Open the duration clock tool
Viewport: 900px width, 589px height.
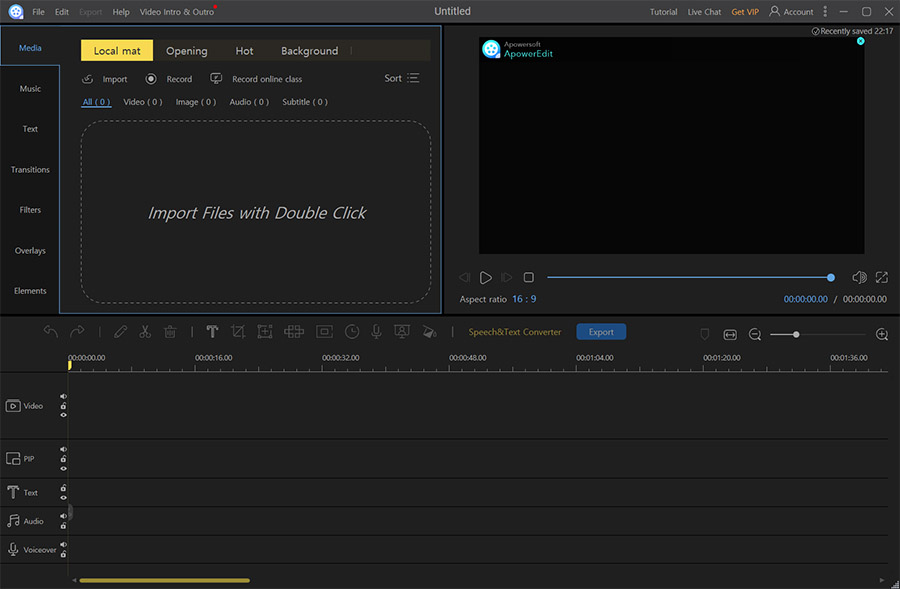point(352,332)
